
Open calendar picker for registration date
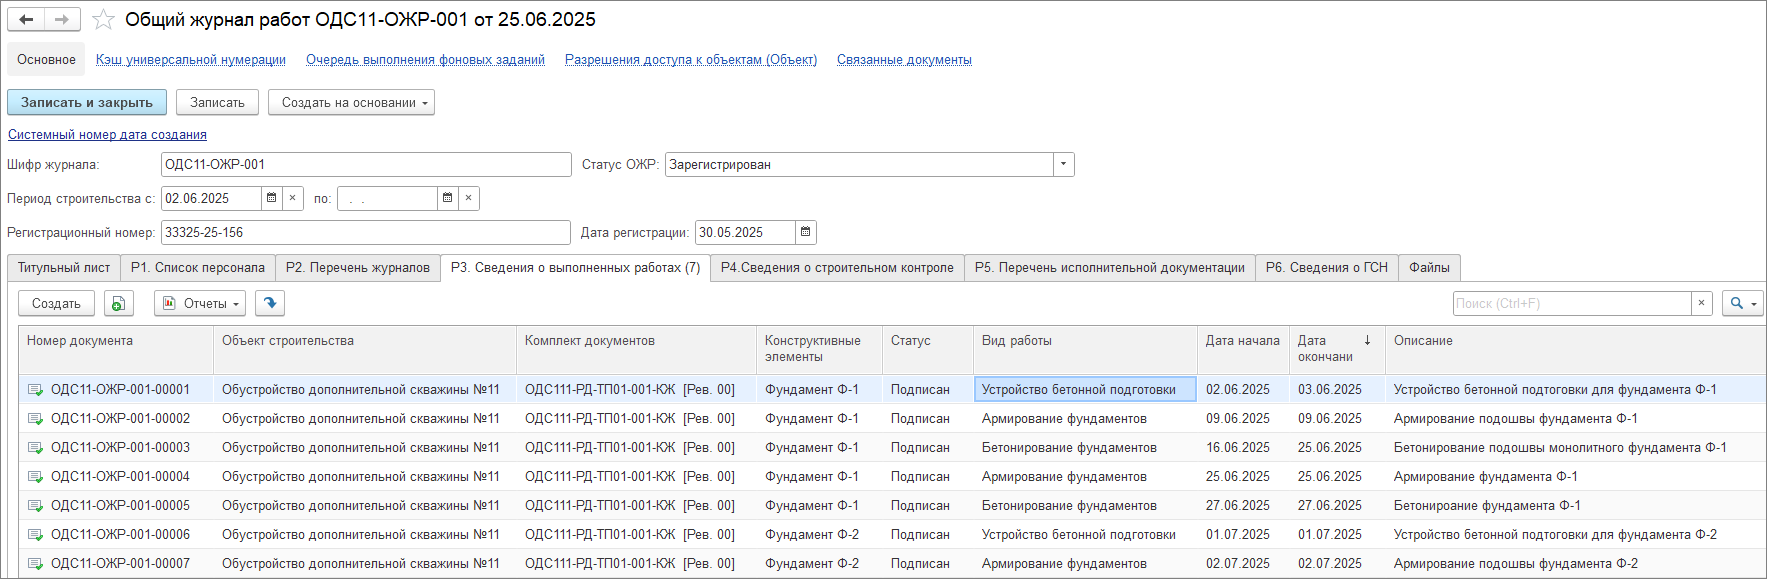tap(805, 232)
